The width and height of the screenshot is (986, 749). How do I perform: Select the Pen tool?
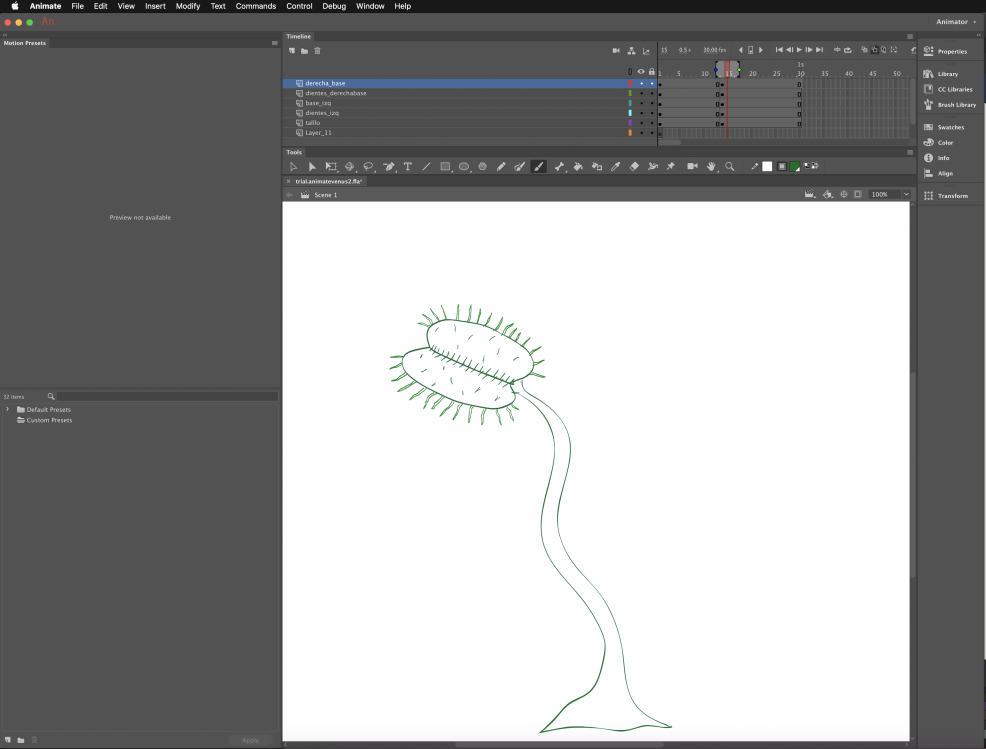(389, 166)
